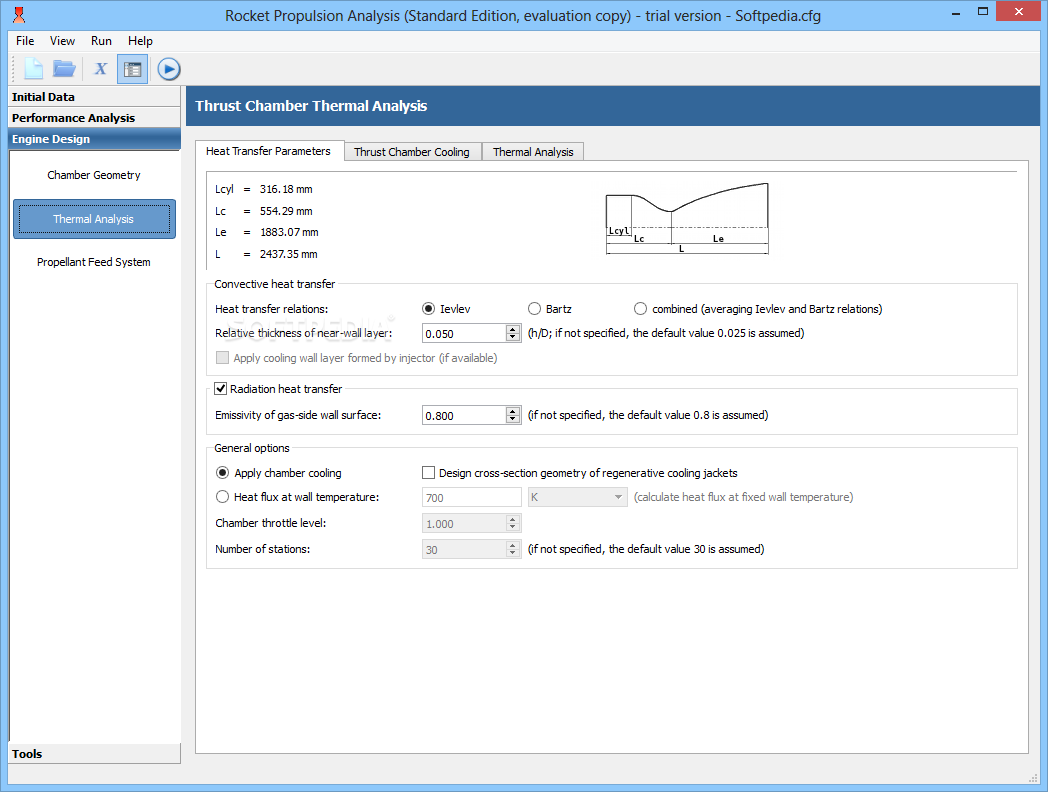Click the New file toolbar icon
This screenshot has width=1048, height=792.
pos(33,69)
